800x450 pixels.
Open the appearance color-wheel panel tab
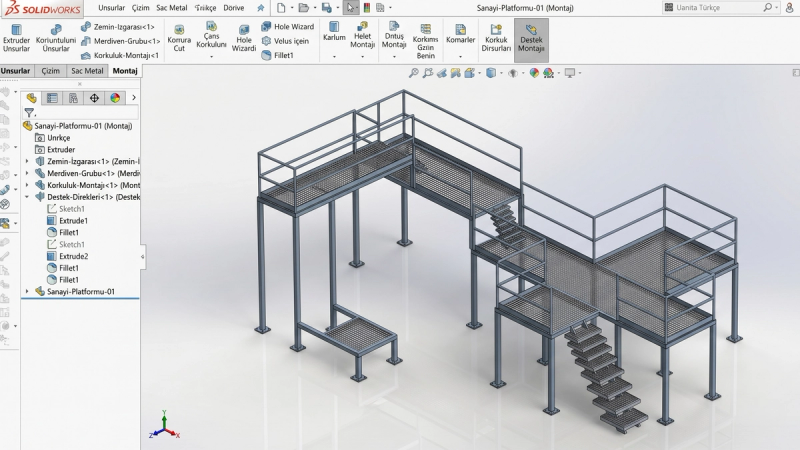[115, 98]
